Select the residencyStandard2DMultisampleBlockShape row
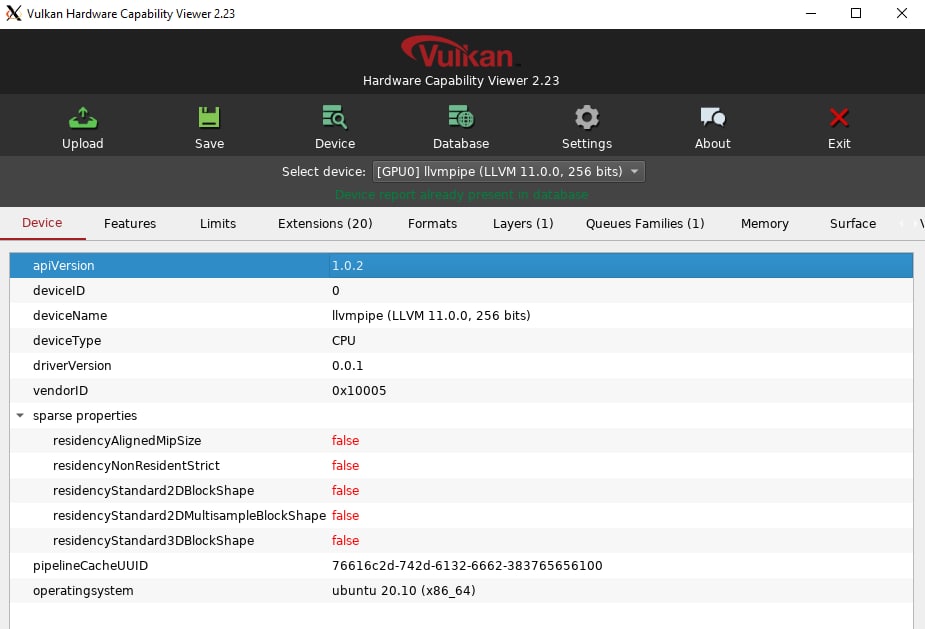 click(461, 516)
